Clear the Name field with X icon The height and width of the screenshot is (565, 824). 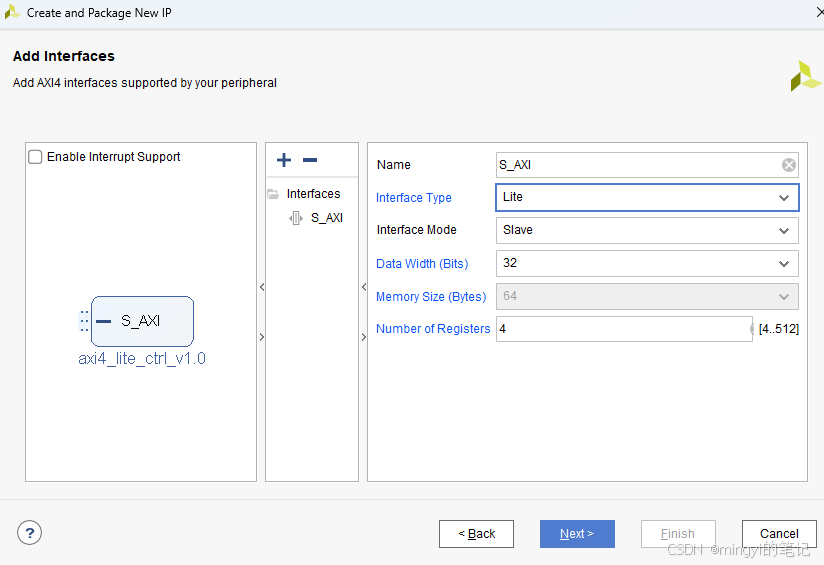pos(788,165)
